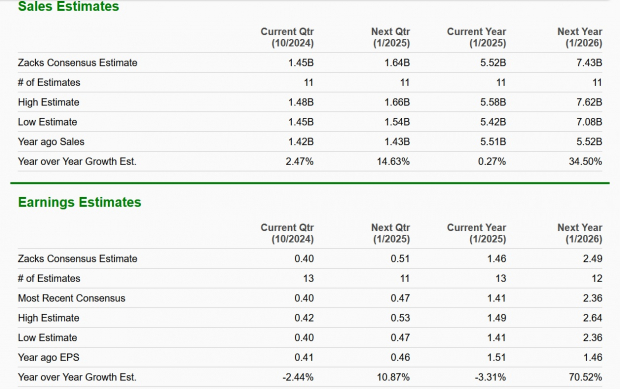Click EPS growth estimate 10.87%

coord(393,377)
